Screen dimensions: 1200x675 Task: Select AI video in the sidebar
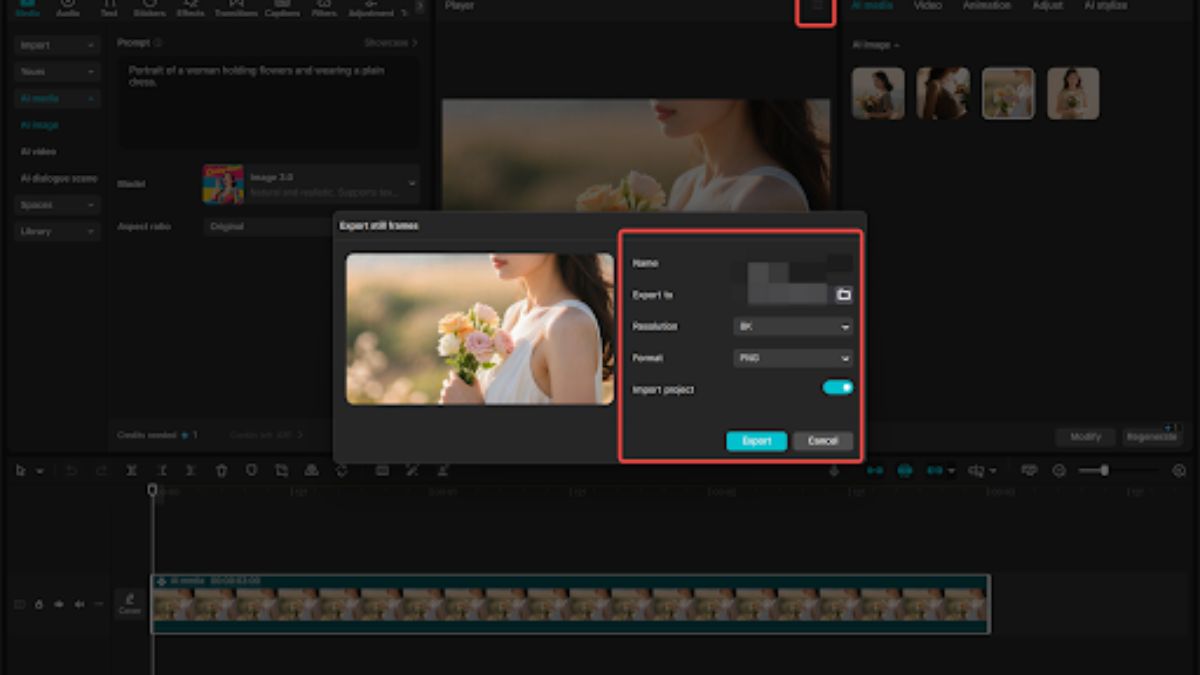coord(39,152)
